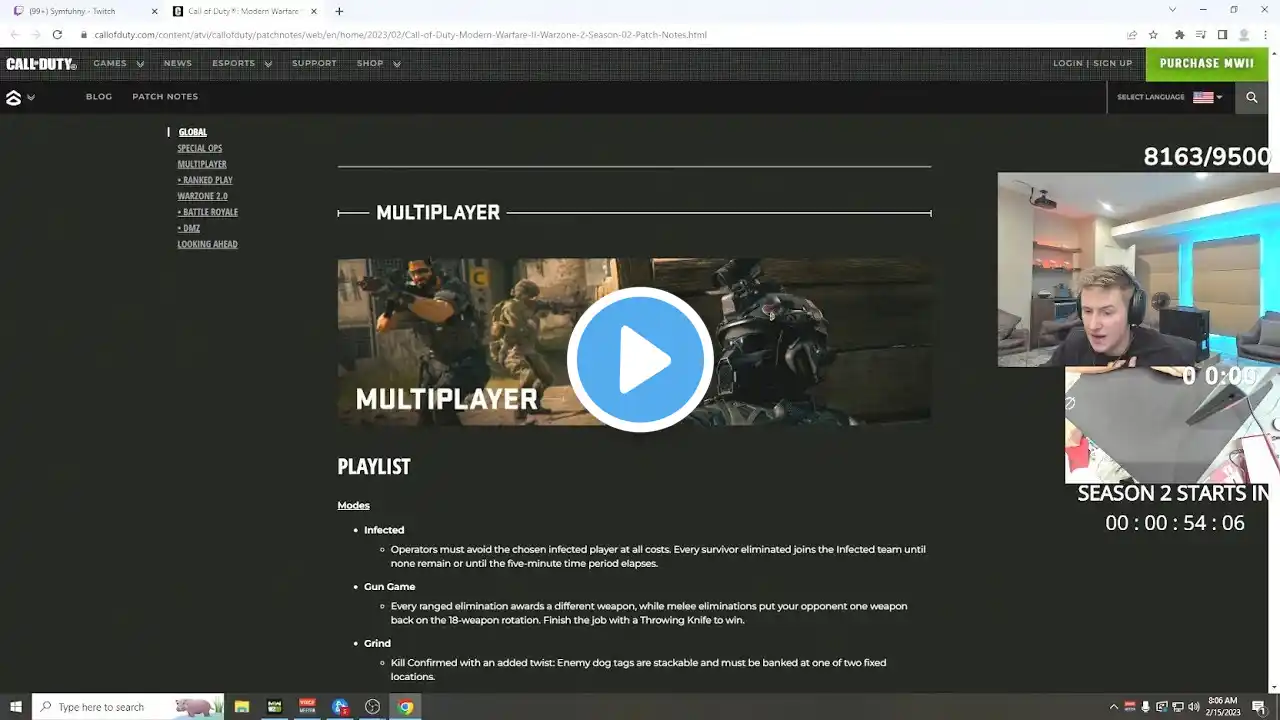Jump to Warzone 2.0 in the sidebar

pyautogui.click(x=203, y=196)
